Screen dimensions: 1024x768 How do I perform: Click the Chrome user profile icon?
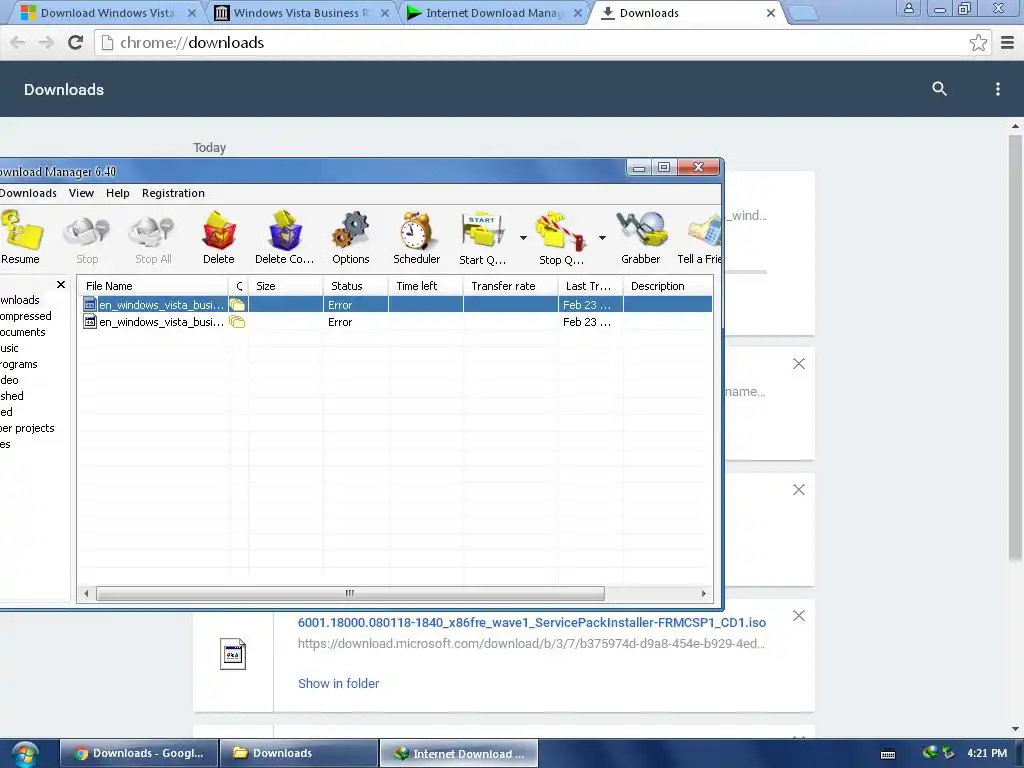[908, 8]
